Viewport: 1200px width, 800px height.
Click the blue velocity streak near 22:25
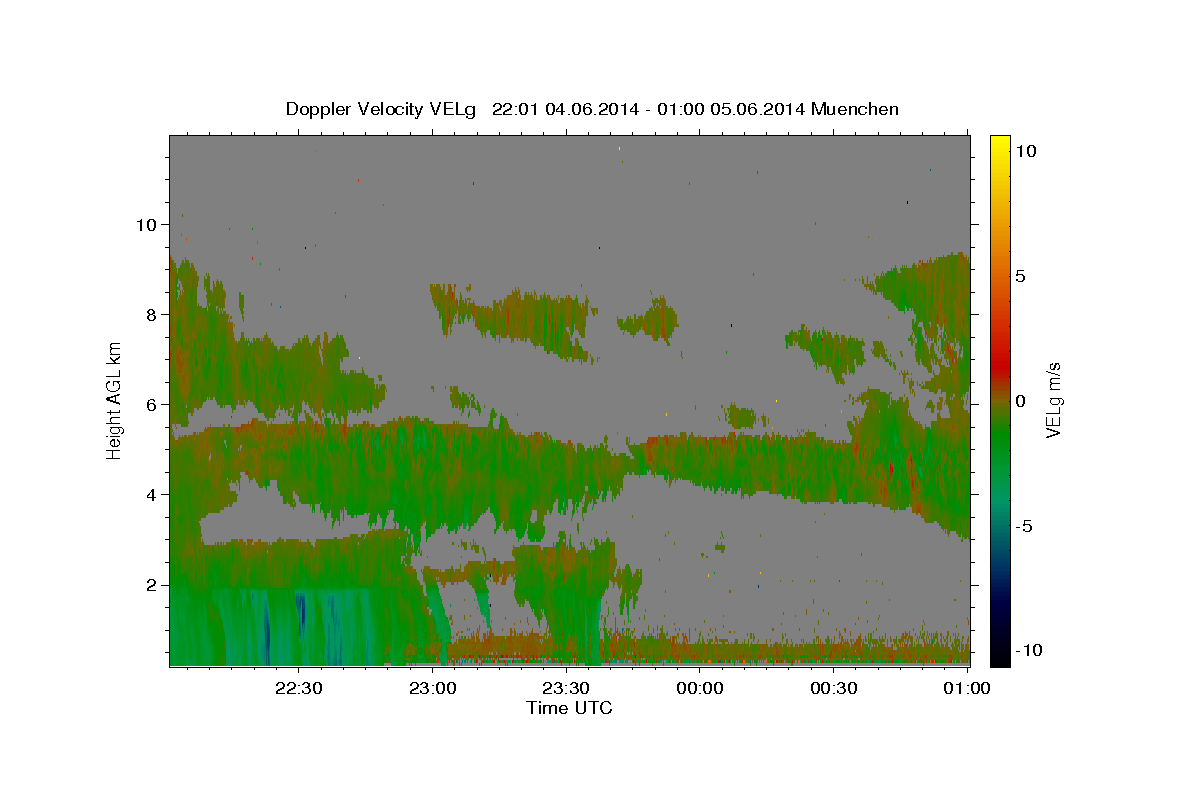[267, 630]
